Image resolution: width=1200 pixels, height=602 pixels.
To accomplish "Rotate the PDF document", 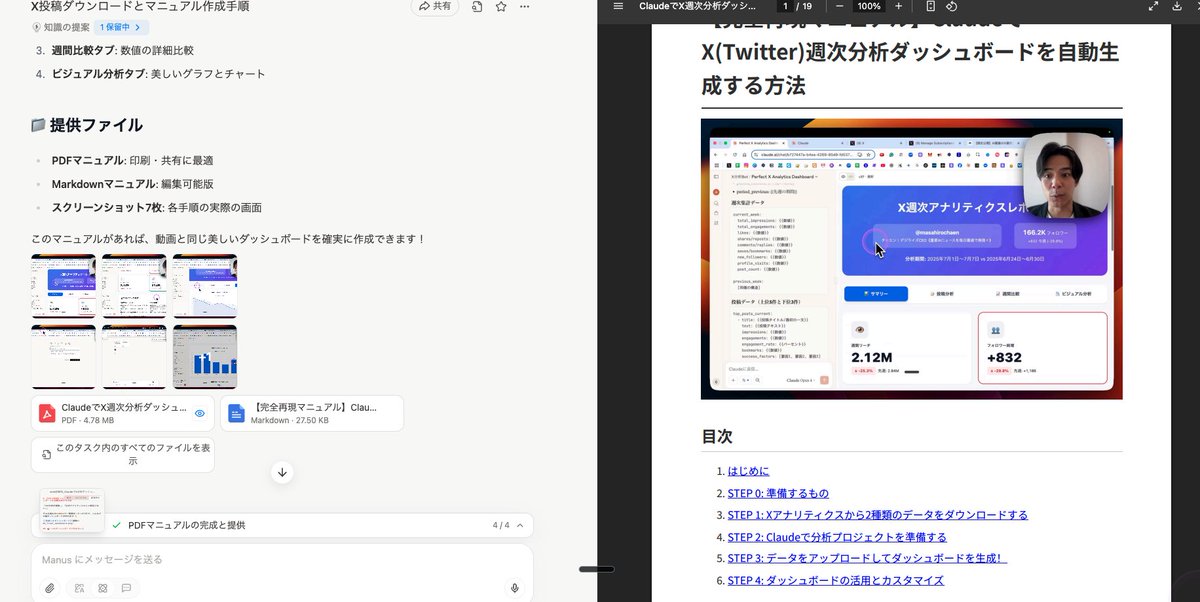I will (953, 6).
